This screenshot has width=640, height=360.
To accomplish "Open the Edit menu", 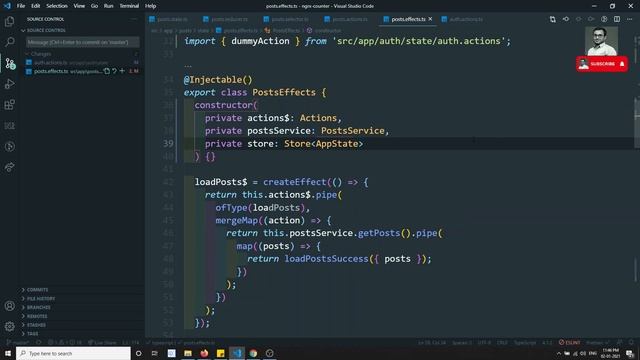I will (x=36, y=6).
